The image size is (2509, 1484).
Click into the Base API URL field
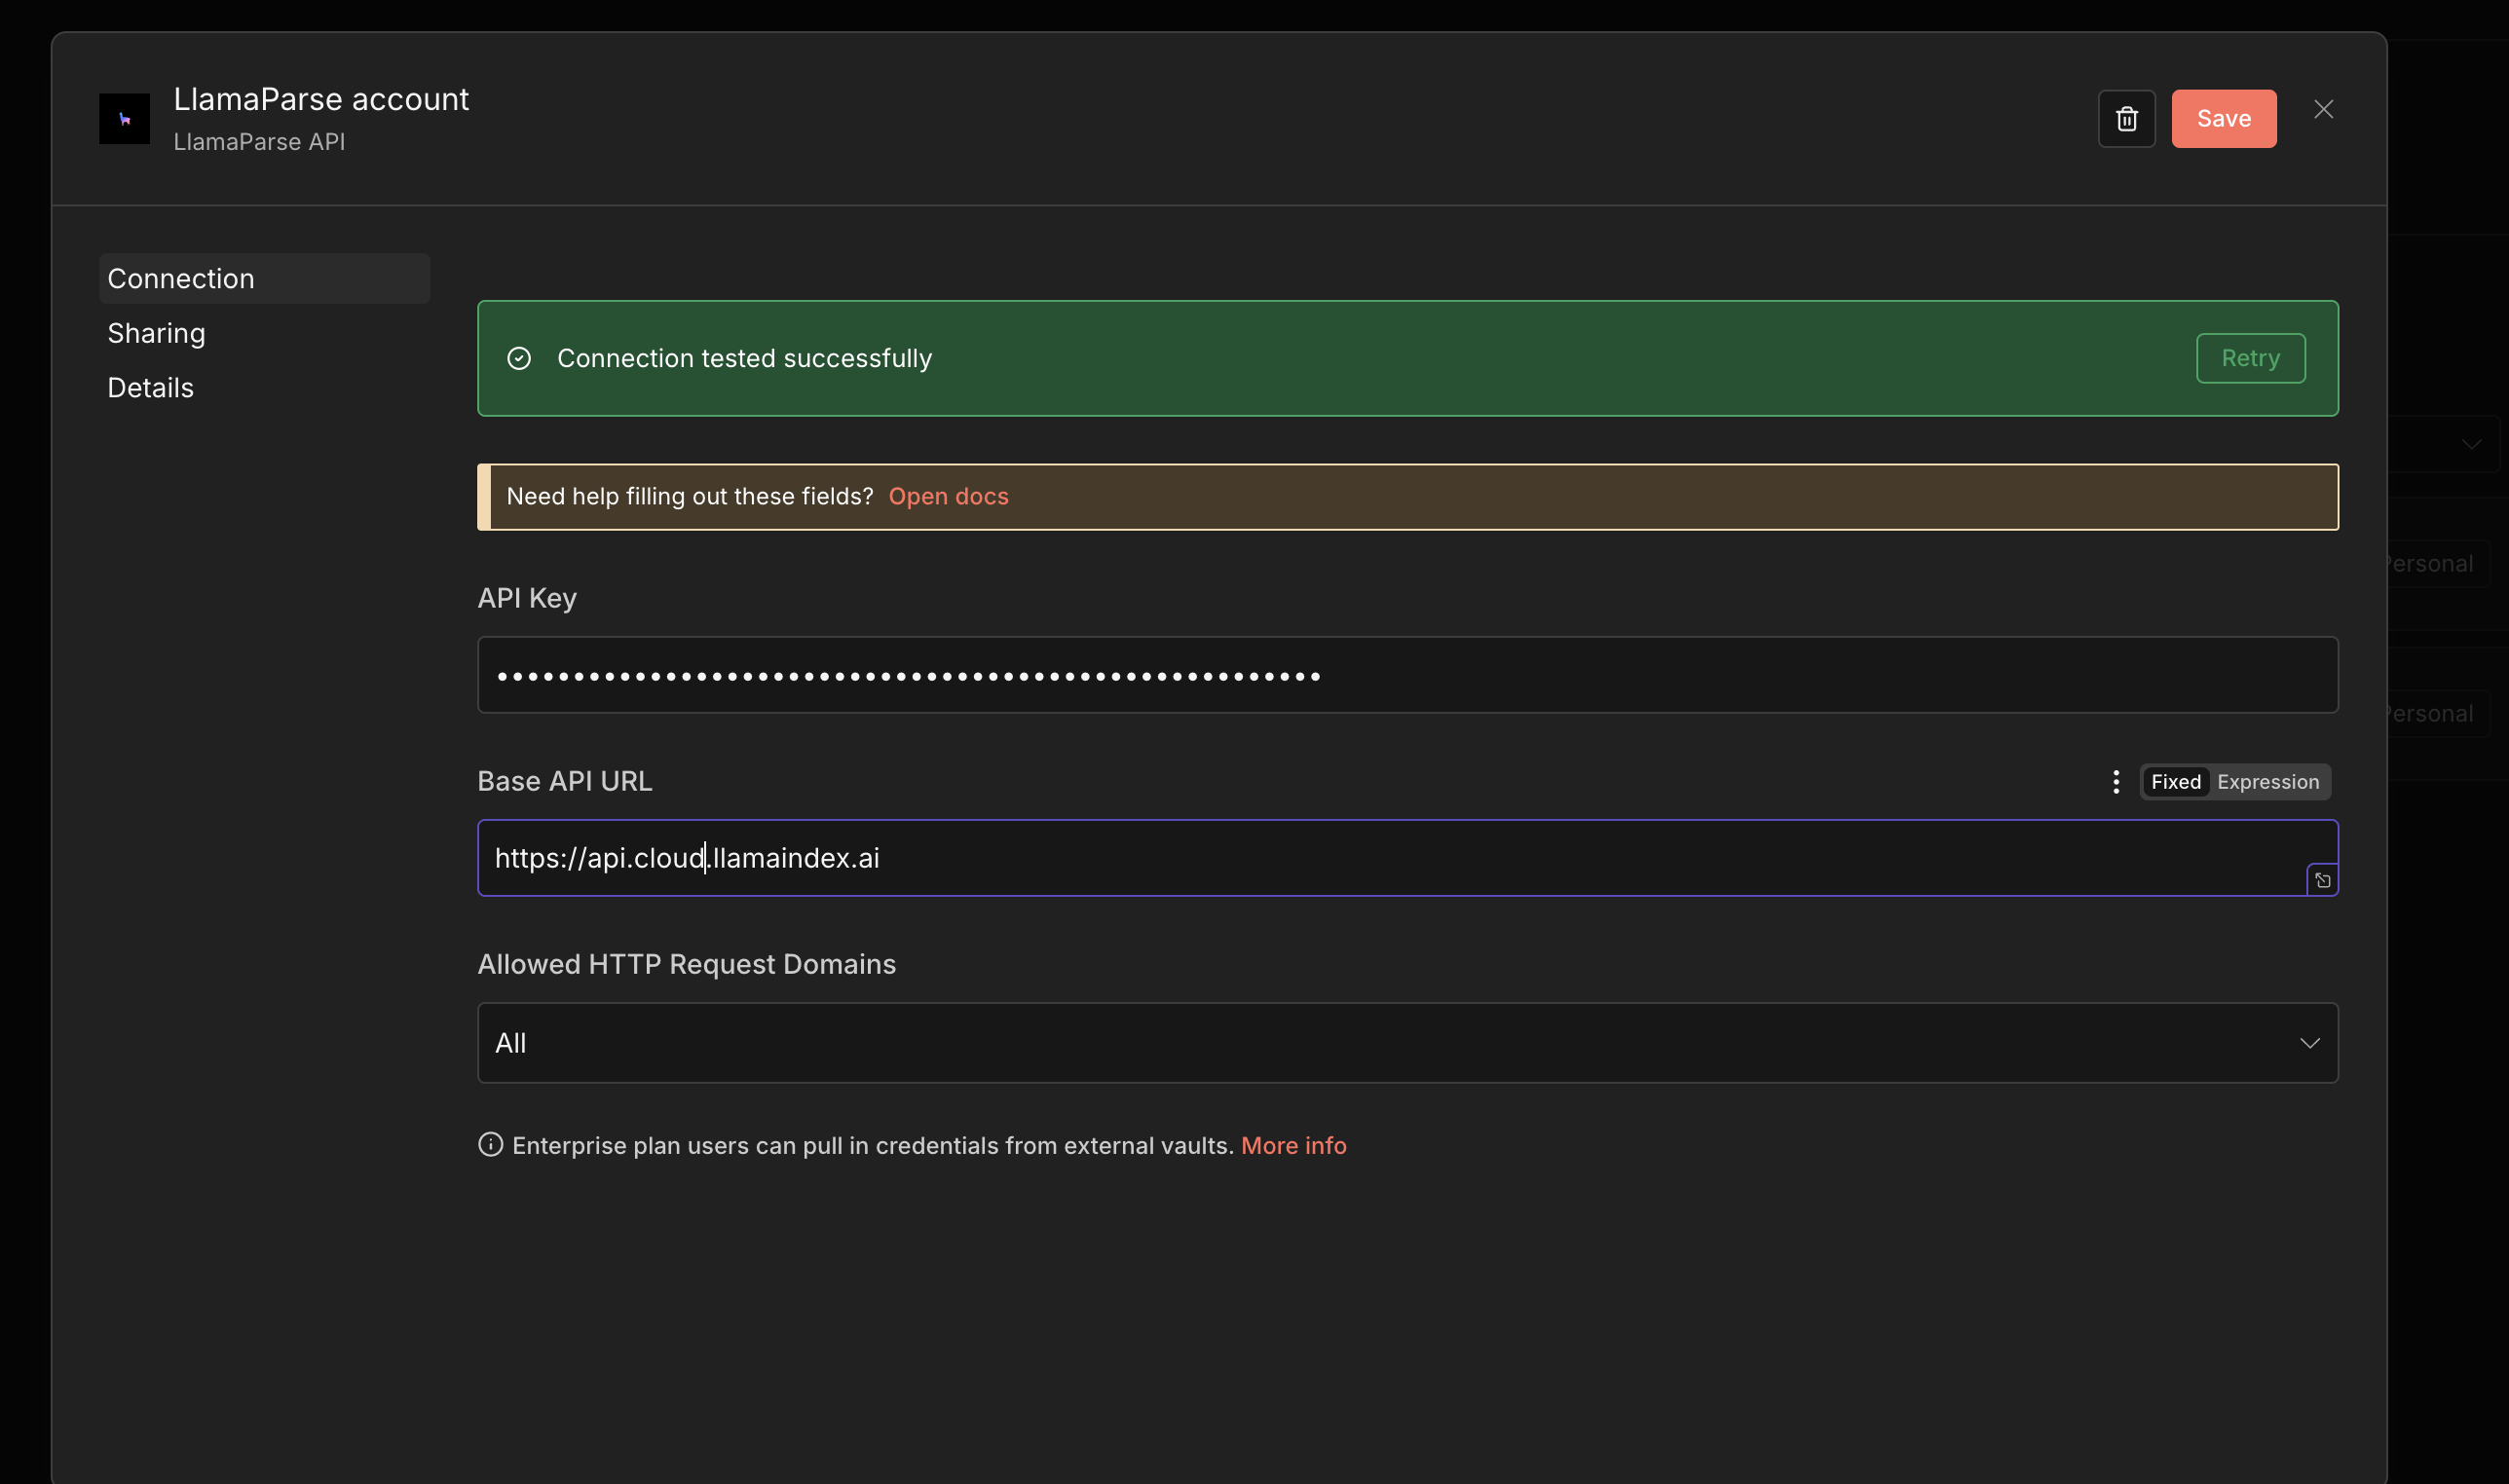click(1407, 858)
